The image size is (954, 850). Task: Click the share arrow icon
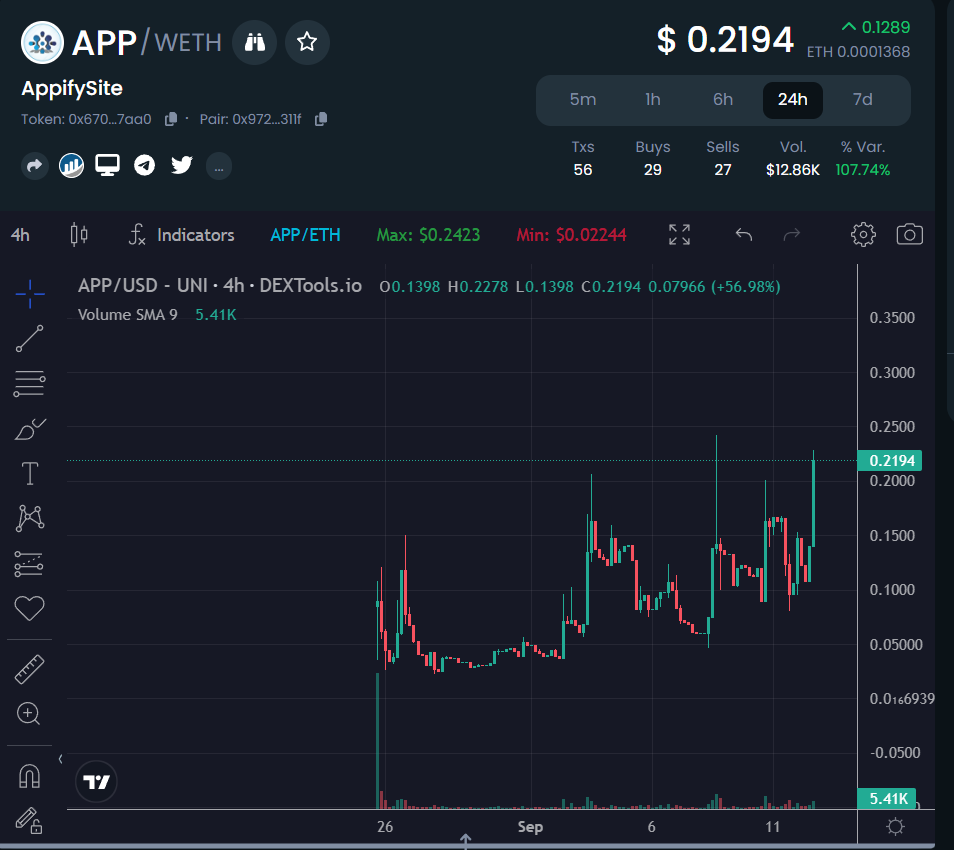point(35,165)
